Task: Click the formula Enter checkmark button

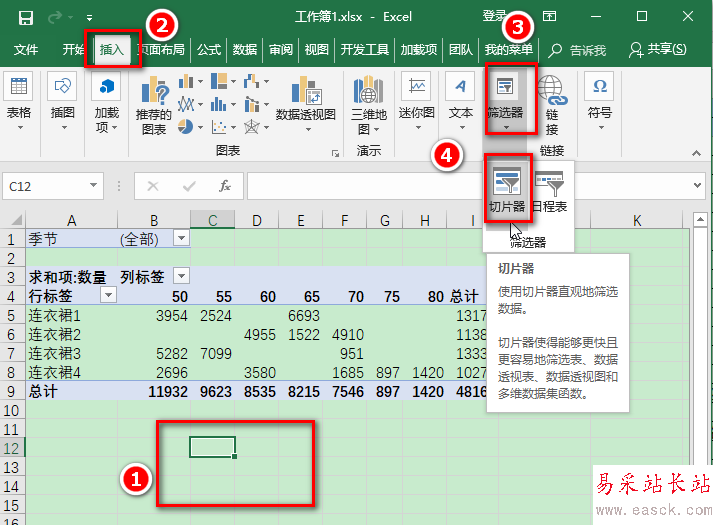Action: point(189,186)
